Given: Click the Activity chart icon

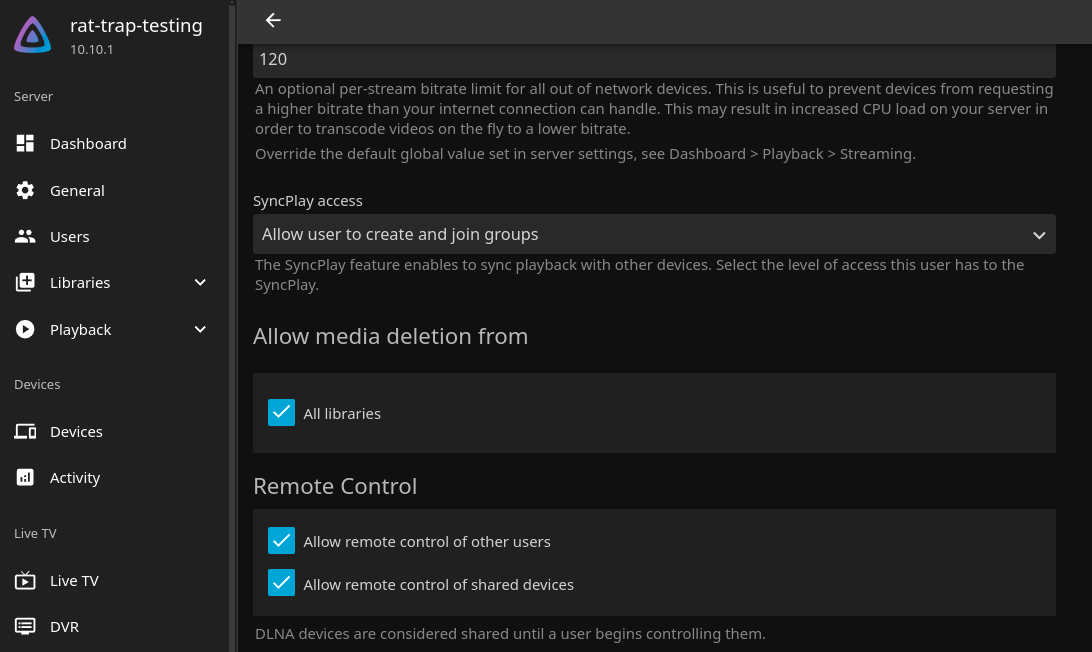Looking at the screenshot, I should (26, 477).
